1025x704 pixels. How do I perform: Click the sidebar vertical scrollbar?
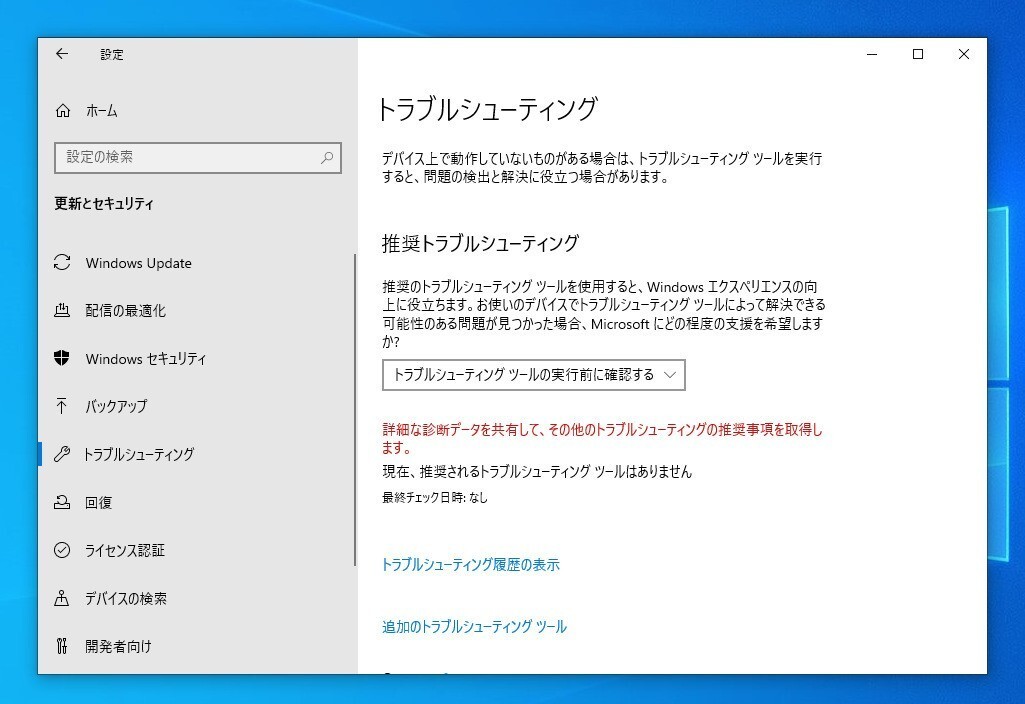click(x=355, y=410)
